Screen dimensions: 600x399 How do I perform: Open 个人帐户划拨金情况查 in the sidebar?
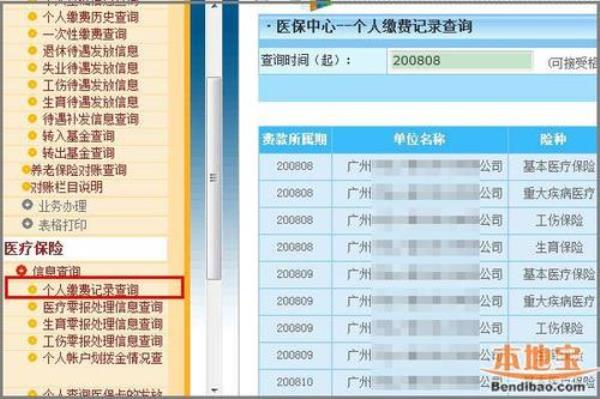pyautogui.click(x=103, y=358)
